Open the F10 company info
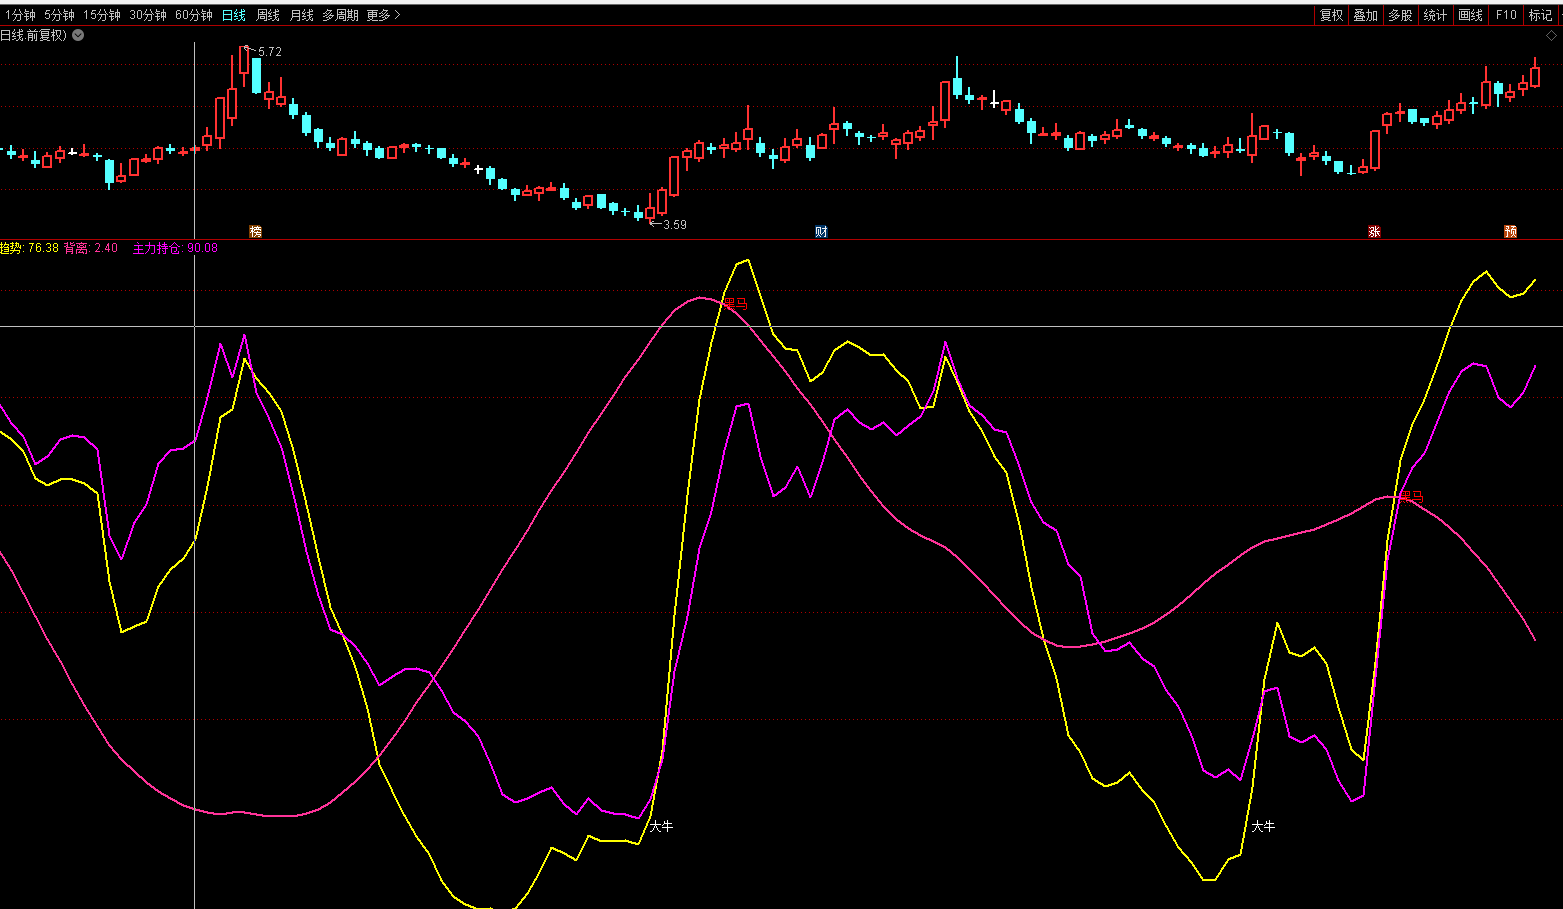 (1505, 15)
